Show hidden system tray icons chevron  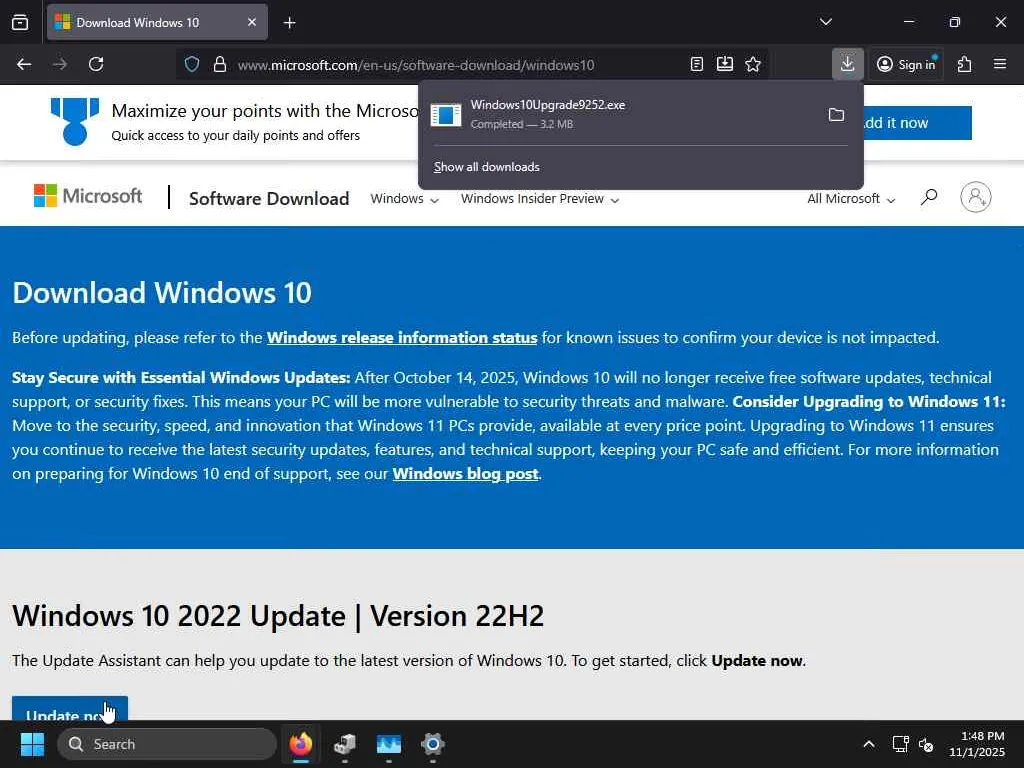pos(869,744)
